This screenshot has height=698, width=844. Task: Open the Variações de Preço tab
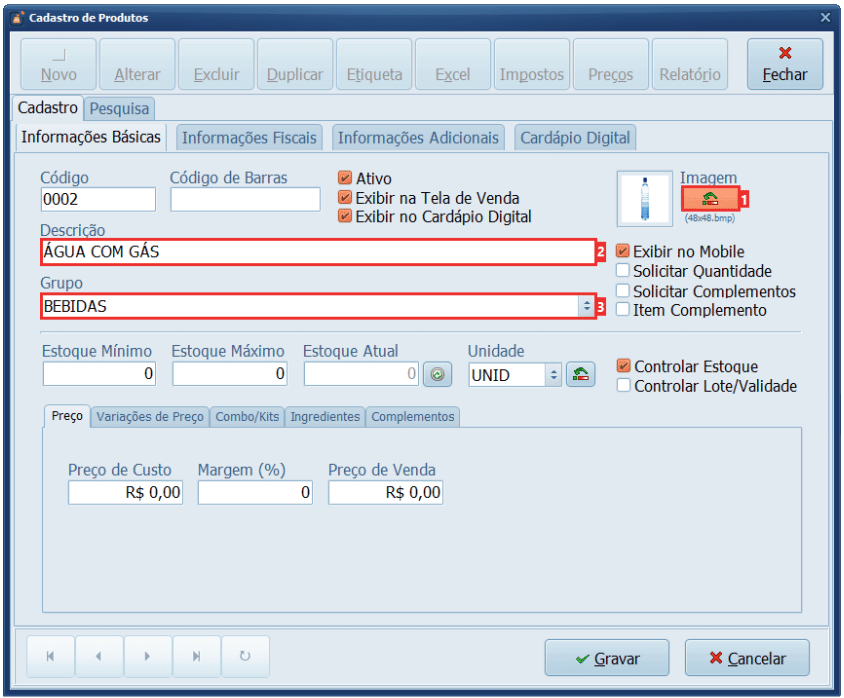pos(150,417)
